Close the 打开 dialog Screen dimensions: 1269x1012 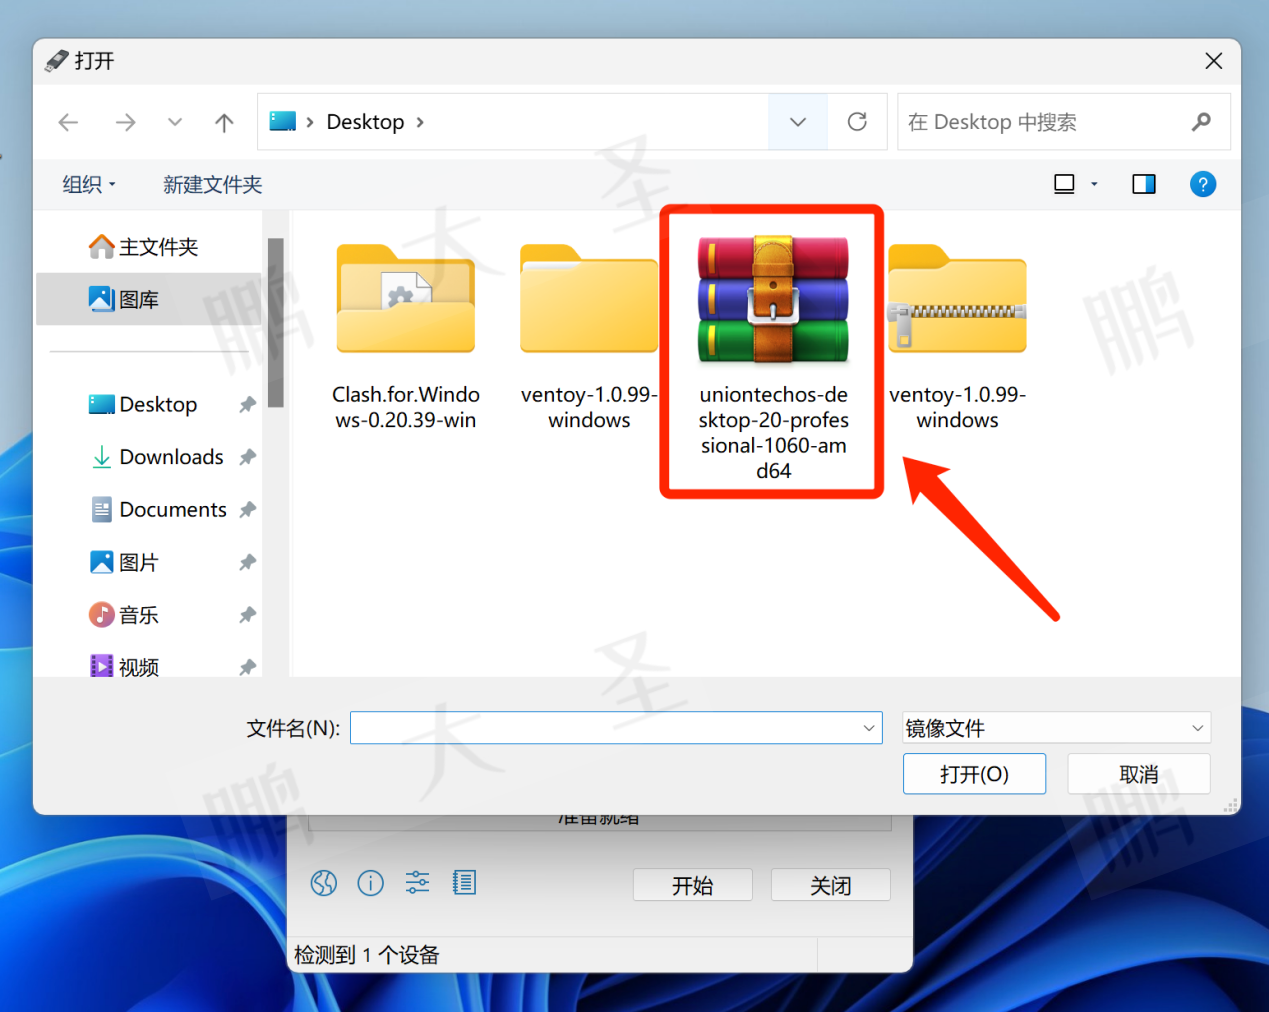[1214, 61]
